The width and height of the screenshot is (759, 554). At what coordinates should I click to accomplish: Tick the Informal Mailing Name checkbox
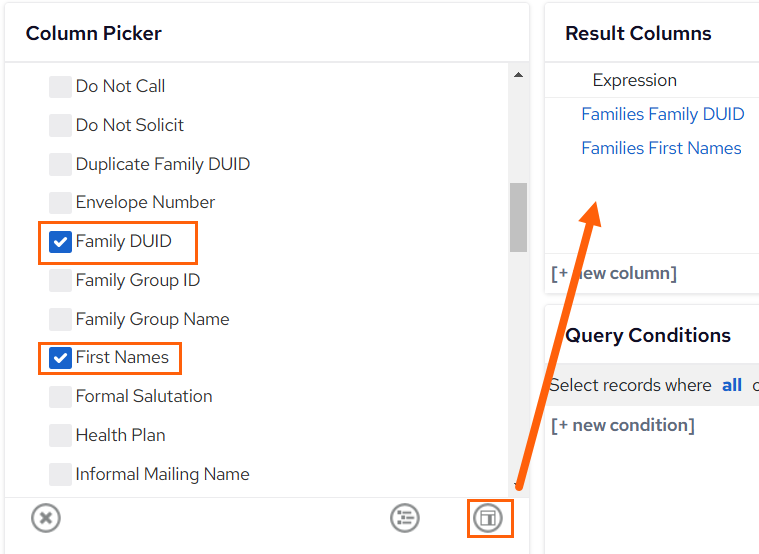tap(61, 474)
